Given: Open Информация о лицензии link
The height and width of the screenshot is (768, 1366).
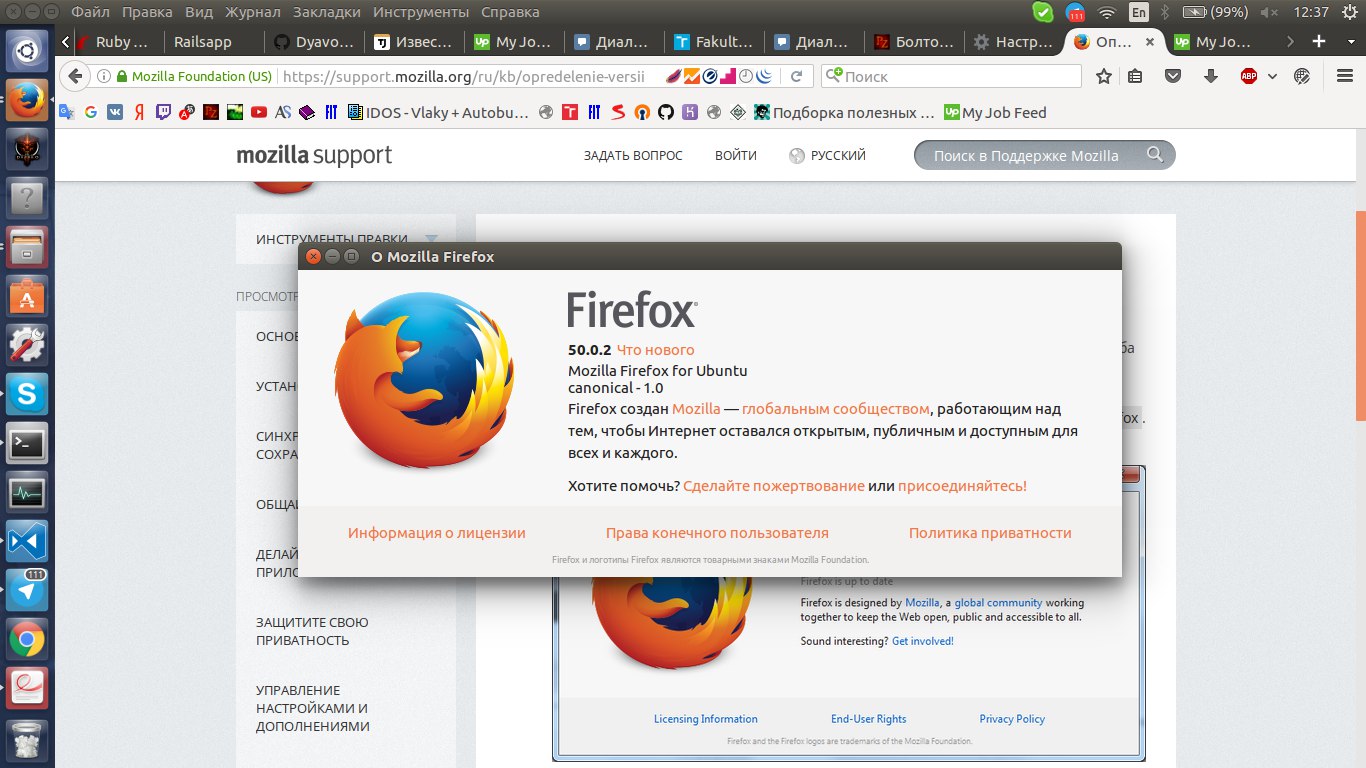Looking at the screenshot, I should [437, 533].
